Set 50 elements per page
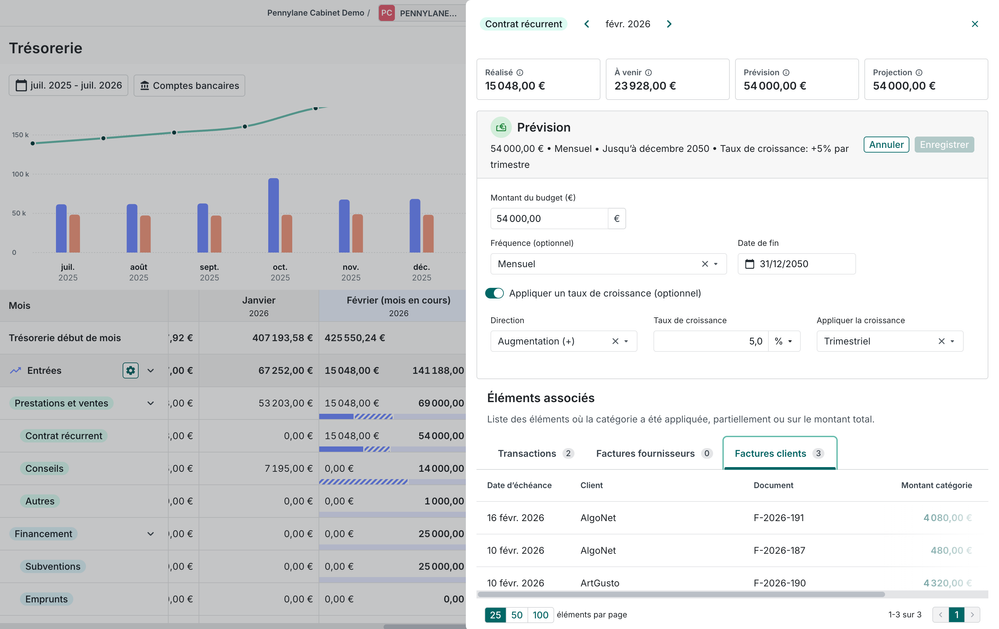The width and height of the screenshot is (999, 629). tap(517, 615)
